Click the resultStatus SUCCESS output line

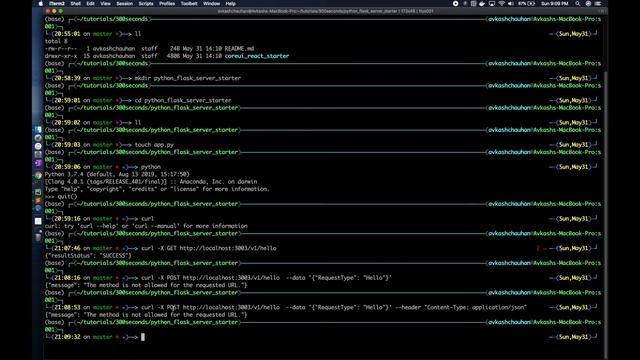(x=88, y=256)
